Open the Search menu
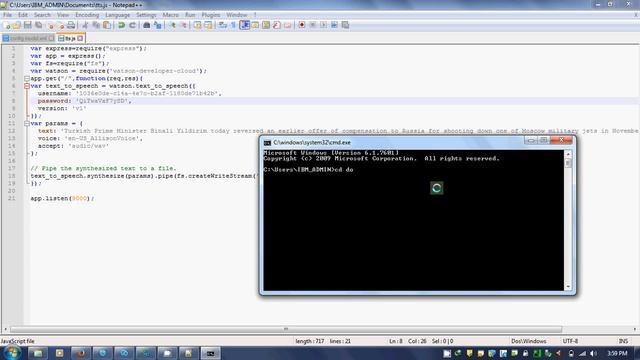 click(x=42, y=15)
